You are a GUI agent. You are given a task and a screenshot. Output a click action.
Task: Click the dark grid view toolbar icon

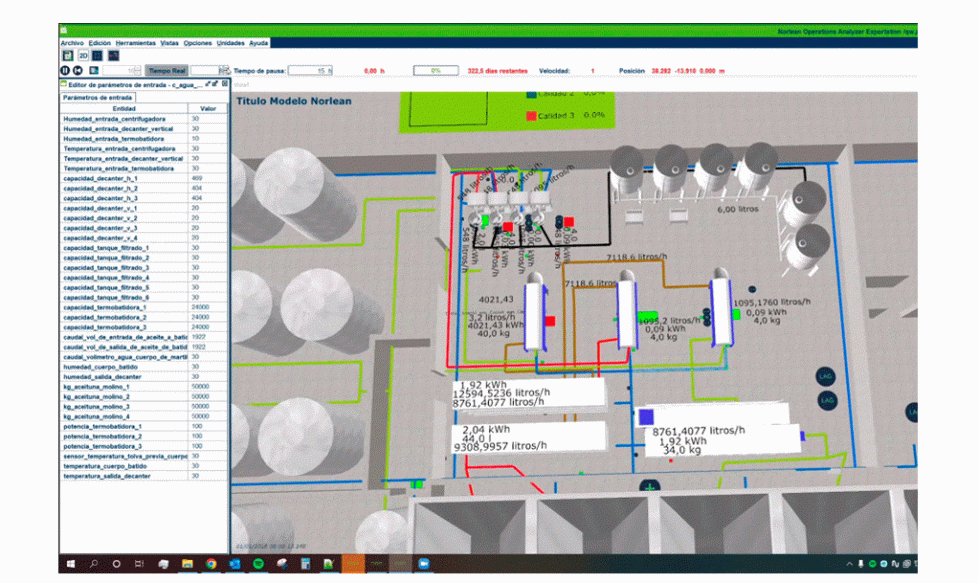point(98,56)
